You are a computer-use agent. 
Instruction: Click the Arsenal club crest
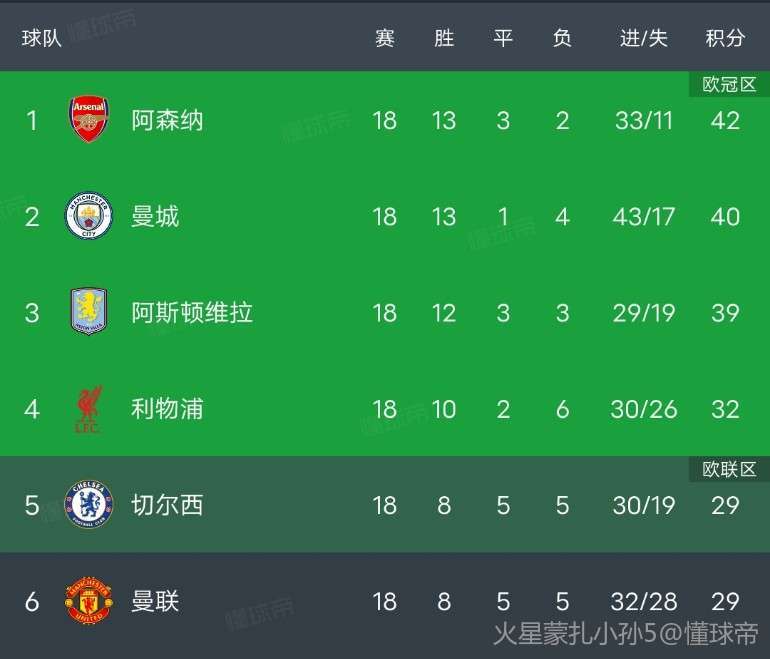pyautogui.click(x=89, y=120)
